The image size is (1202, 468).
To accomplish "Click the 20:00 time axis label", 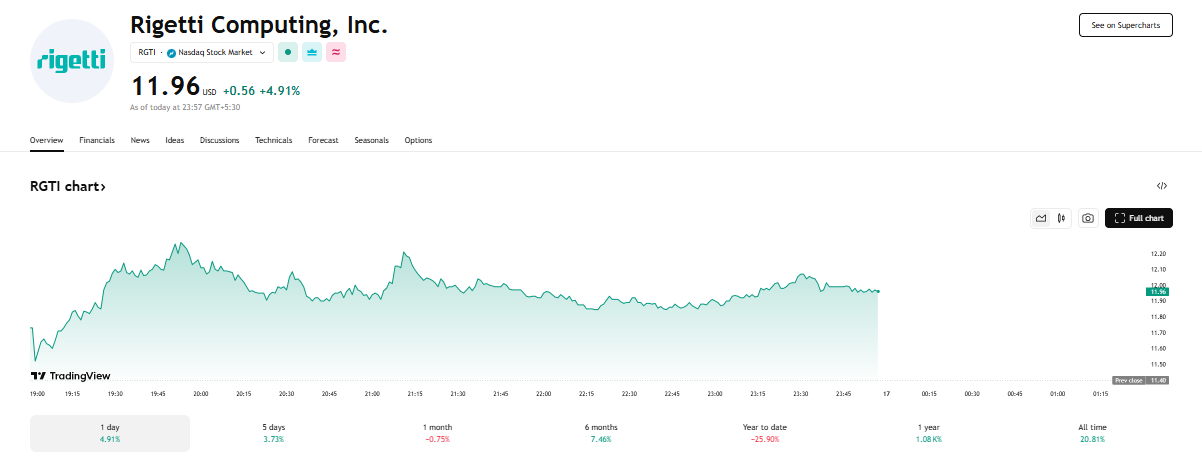I will tap(201, 394).
